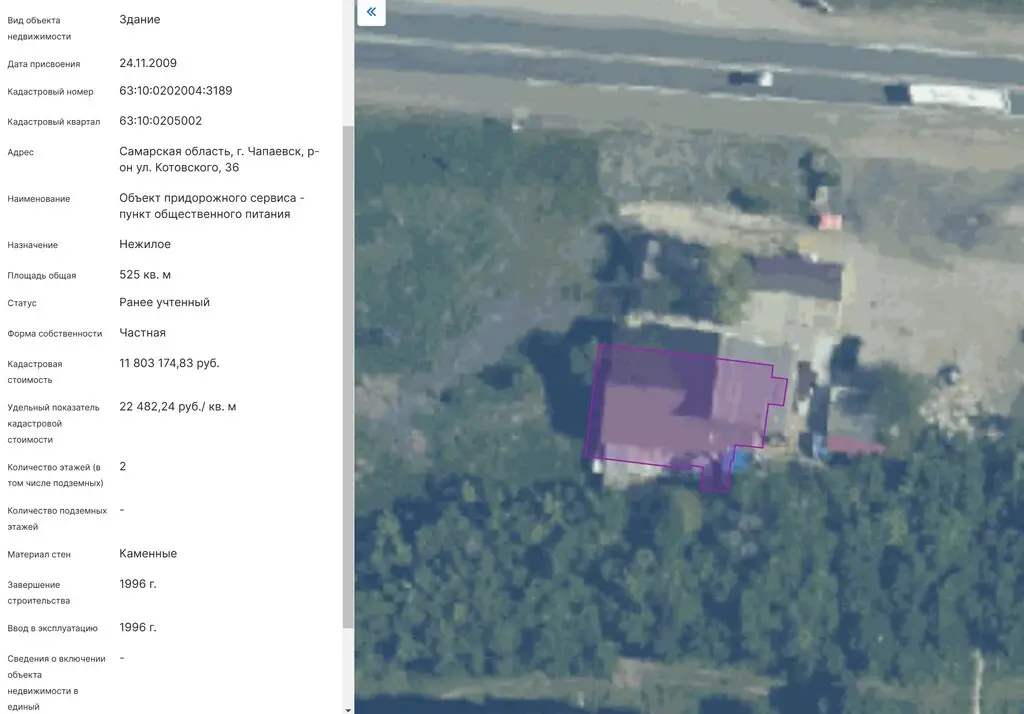Click the value Здание
This screenshot has height=714, width=1024.
coord(140,20)
